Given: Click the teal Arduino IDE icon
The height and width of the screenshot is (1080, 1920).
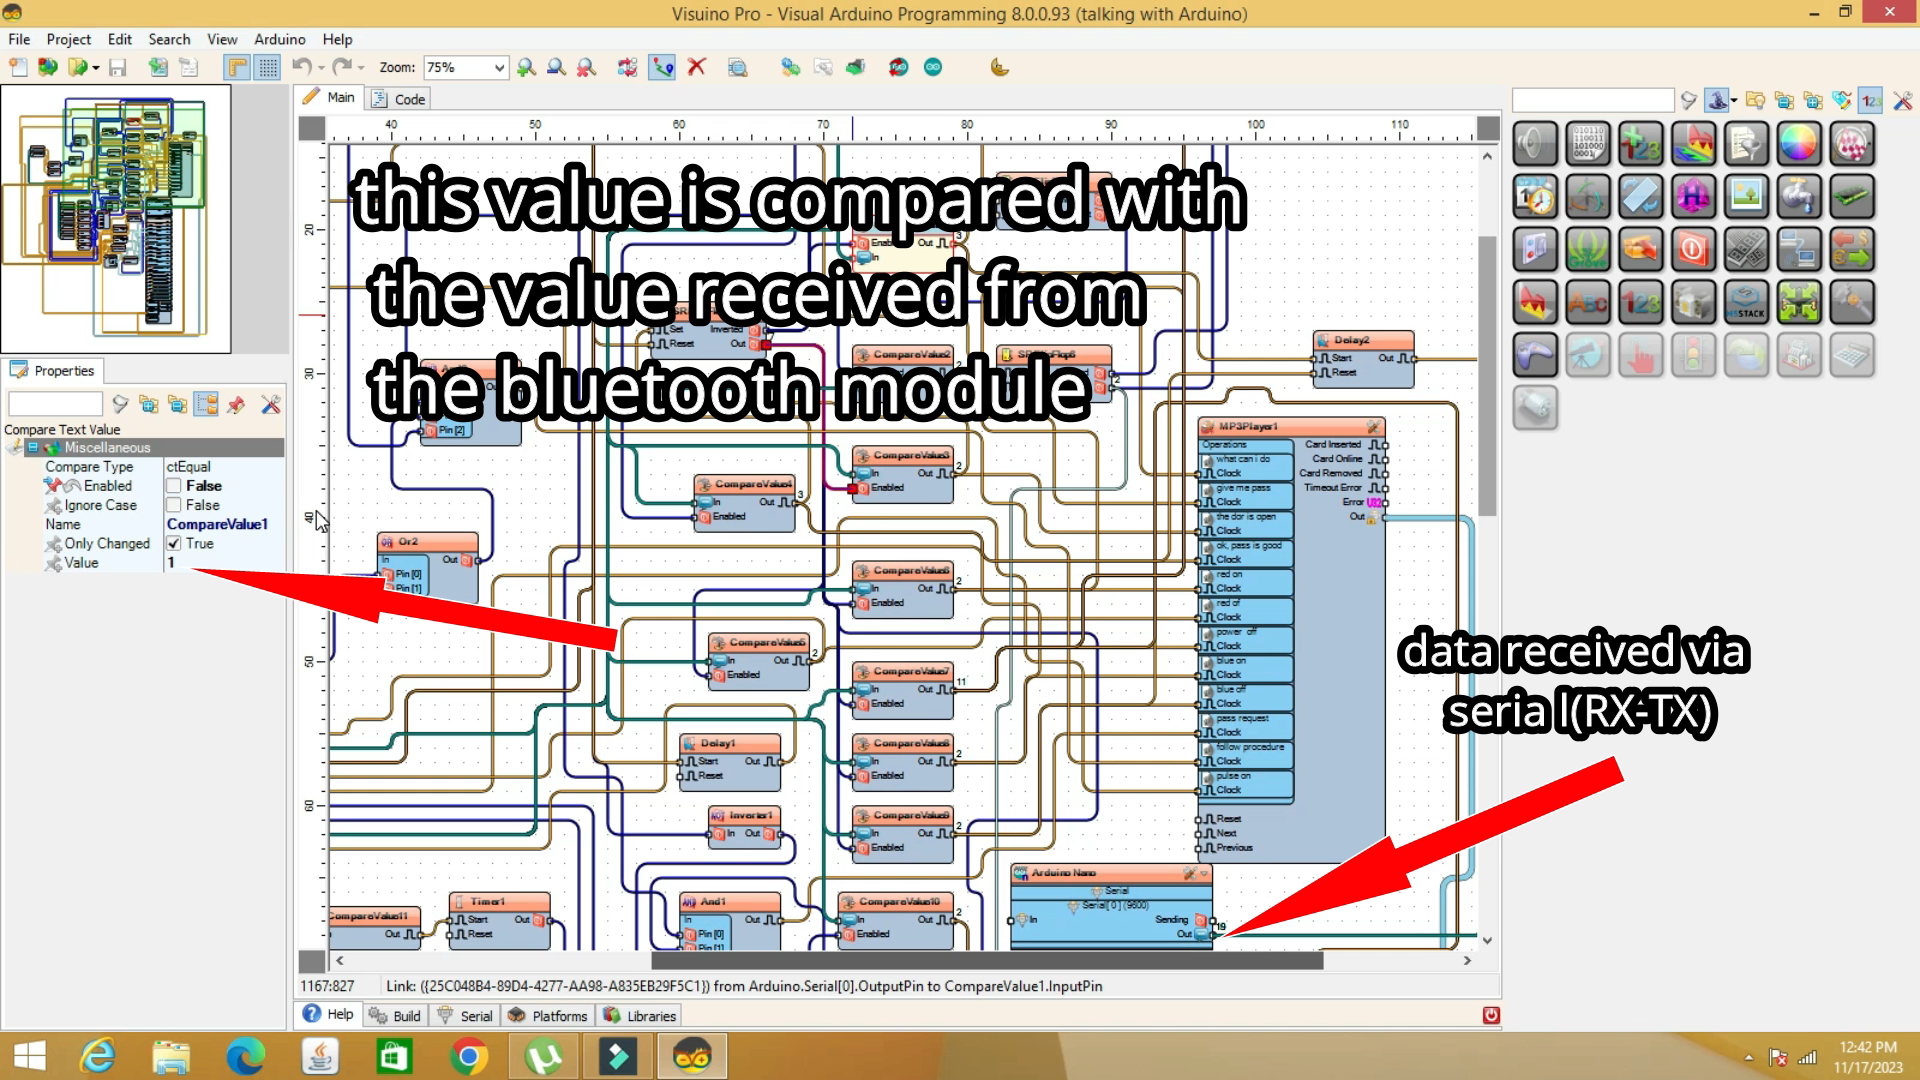Looking at the screenshot, I should pyautogui.click(x=933, y=68).
